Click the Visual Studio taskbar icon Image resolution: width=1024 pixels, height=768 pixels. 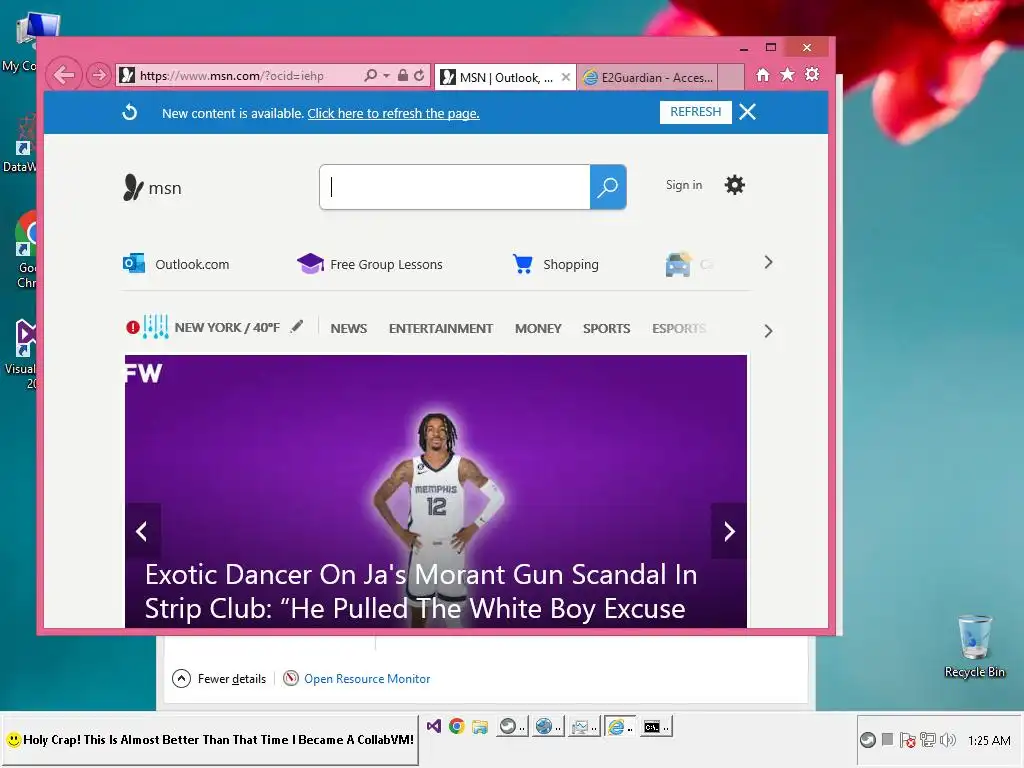[x=434, y=726]
